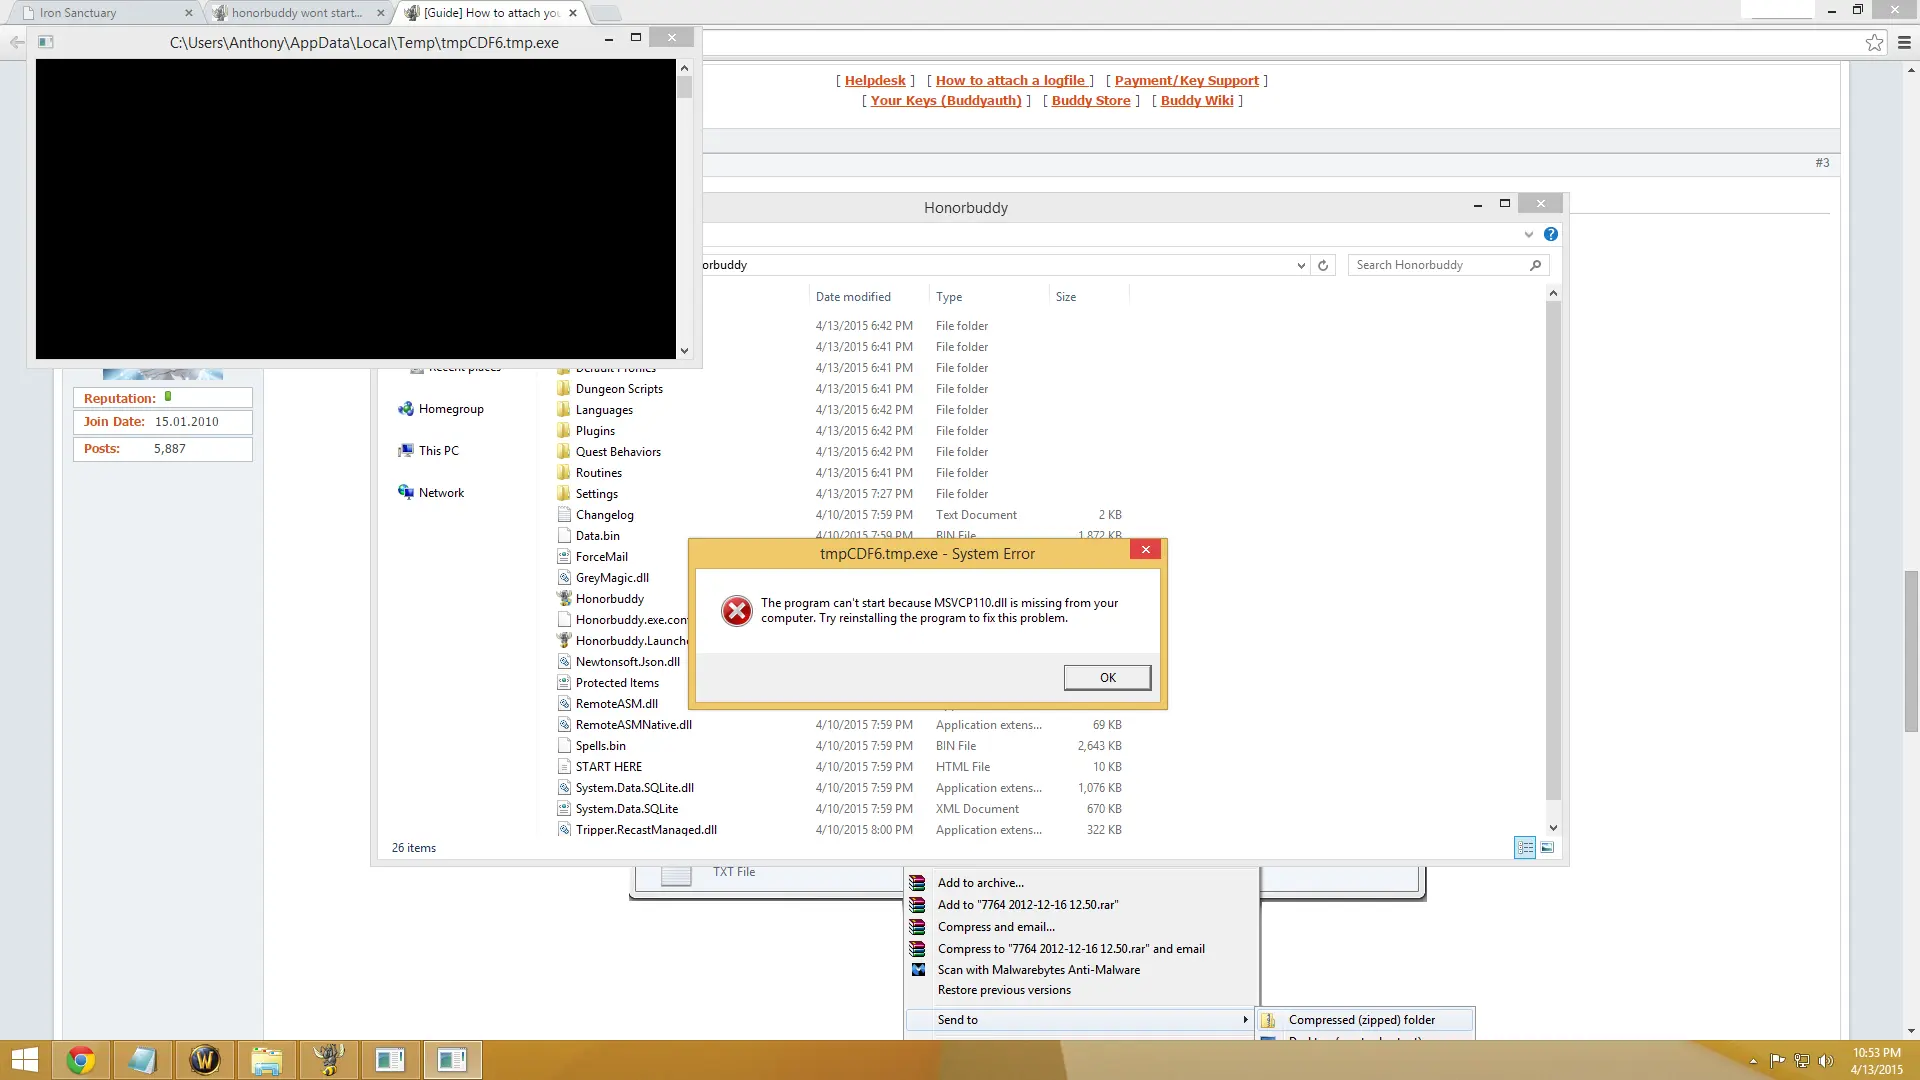
Task: Show hidden system tray icons
Action: coord(1752,1061)
